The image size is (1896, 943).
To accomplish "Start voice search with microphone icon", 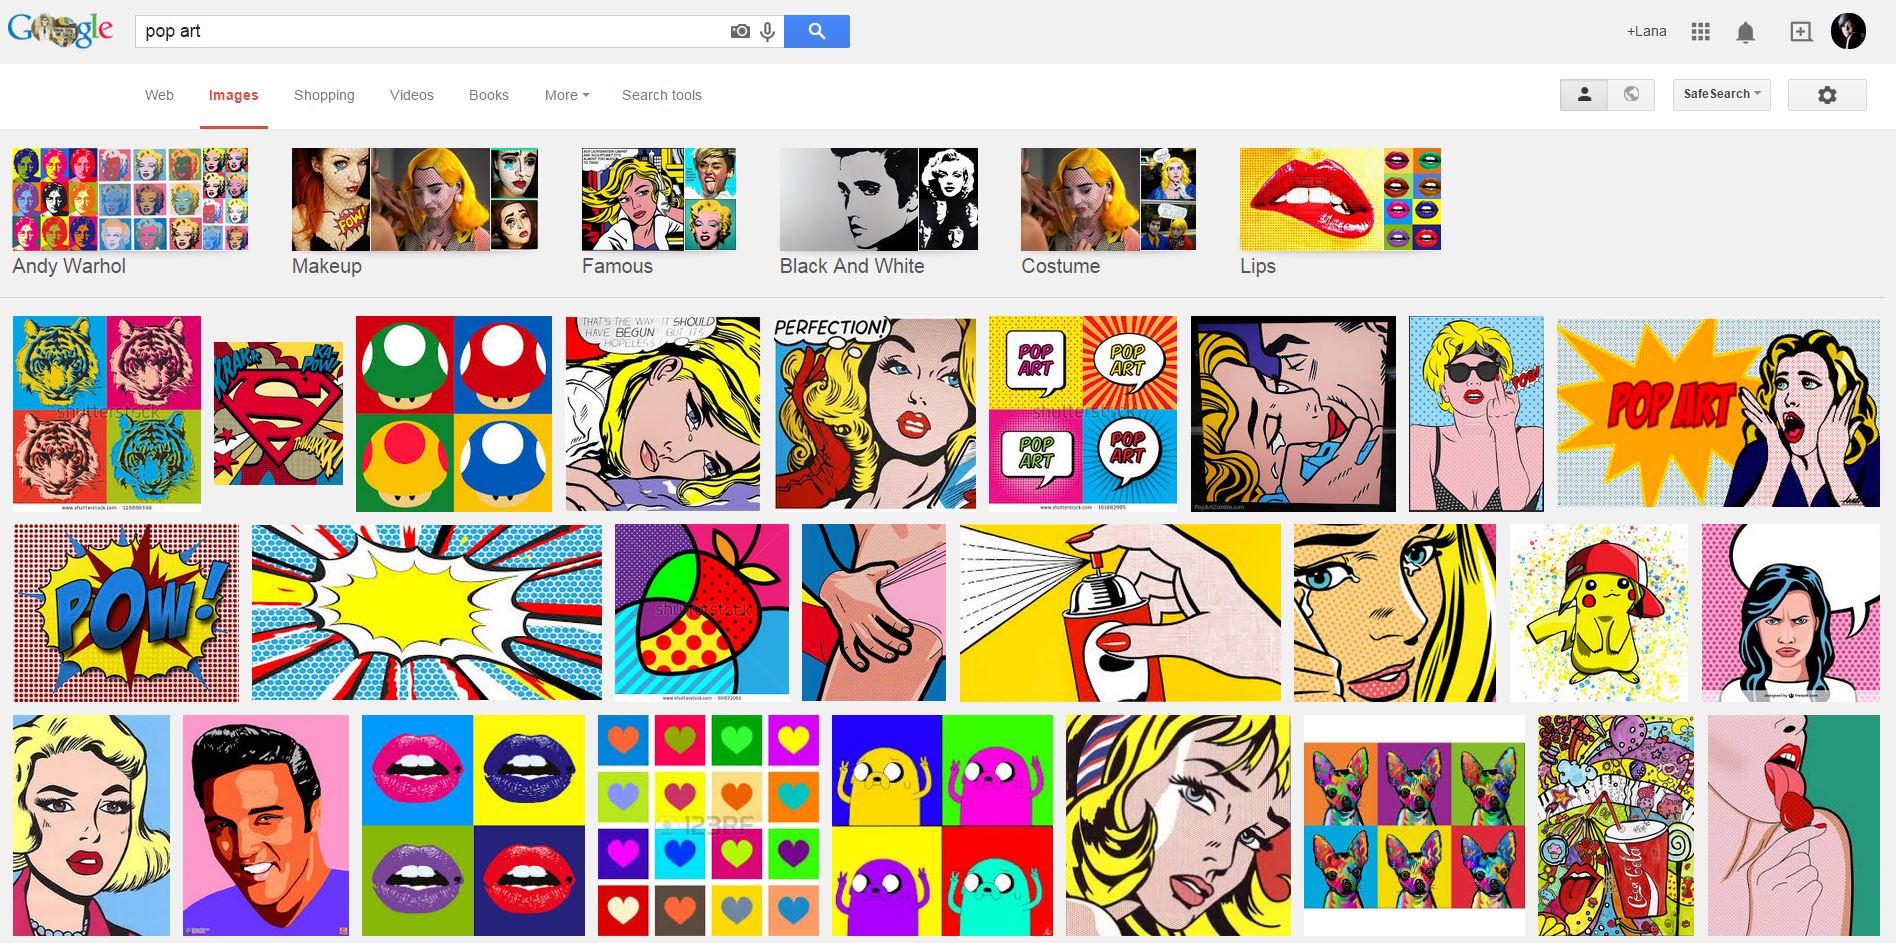I will tap(768, 32).
